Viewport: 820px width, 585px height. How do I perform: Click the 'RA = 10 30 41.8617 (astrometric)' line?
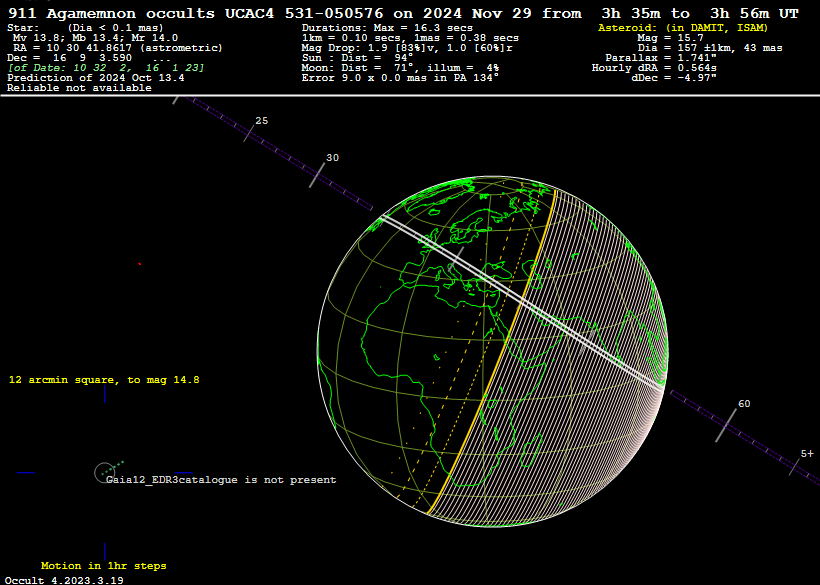(118, 48)
